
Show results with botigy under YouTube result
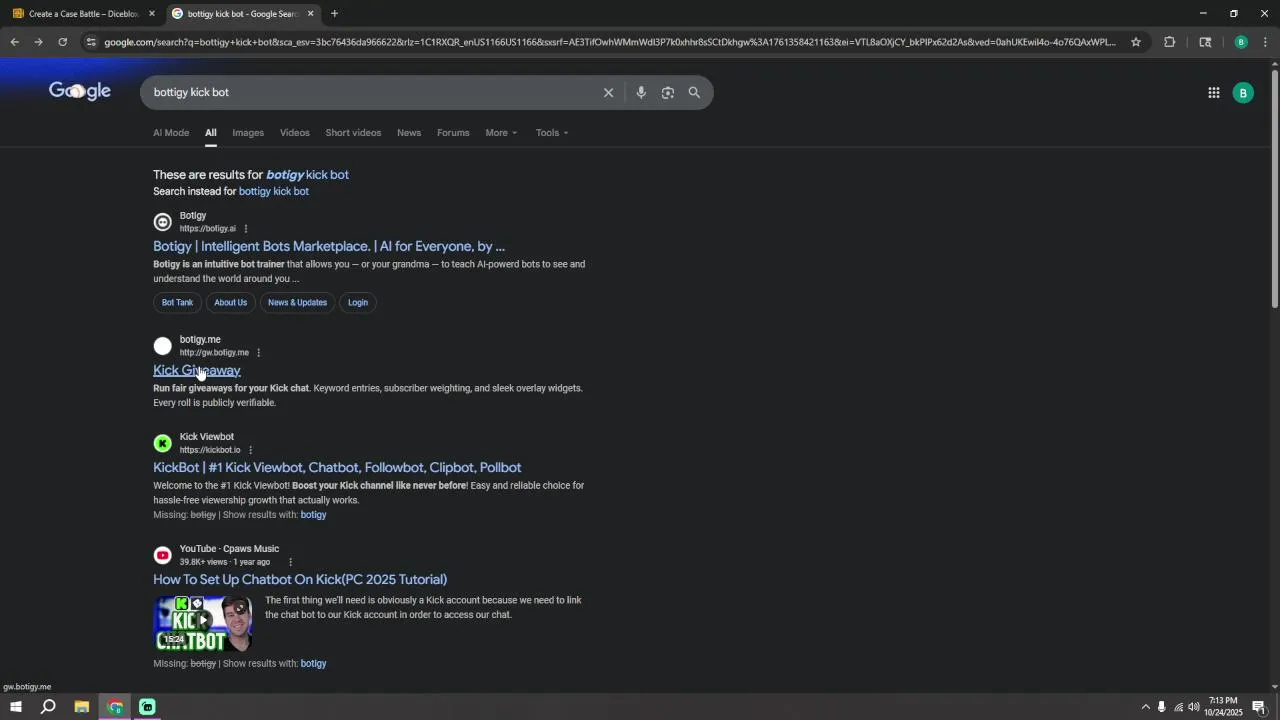pyautogui.click(x=313, y=664)
